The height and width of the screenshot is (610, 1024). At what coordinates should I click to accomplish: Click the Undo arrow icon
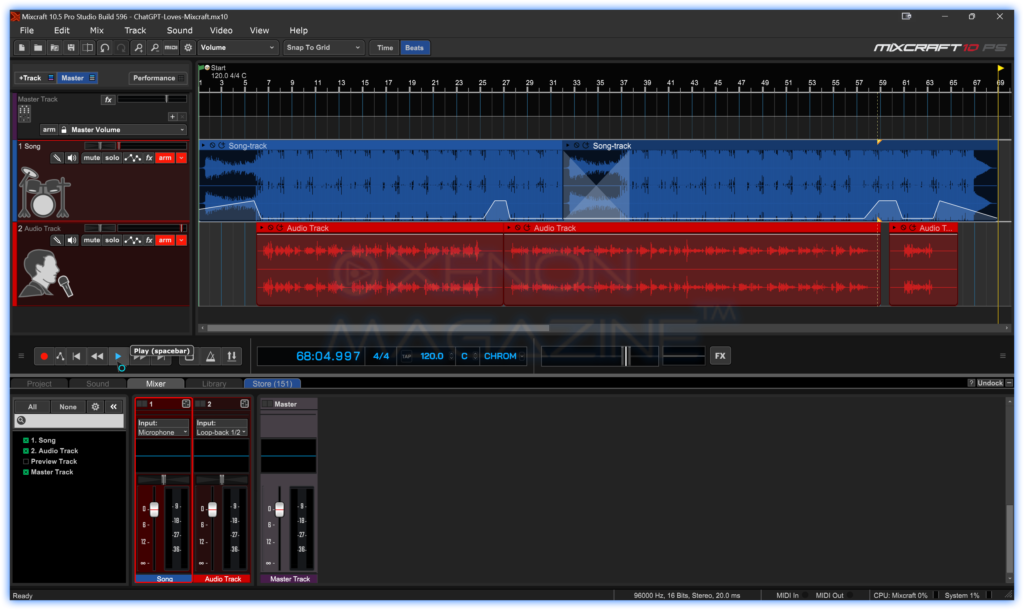[x=104, y=48]
